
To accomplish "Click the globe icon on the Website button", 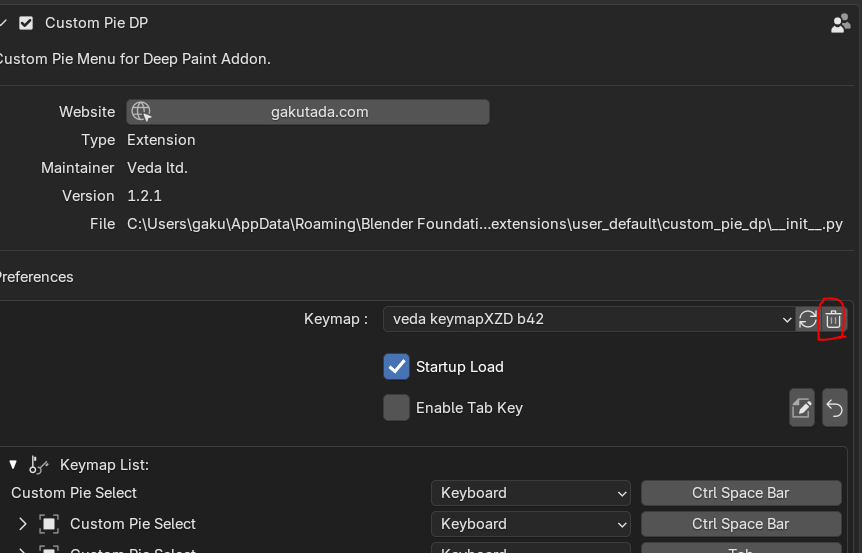I will (x=141, y=112).
